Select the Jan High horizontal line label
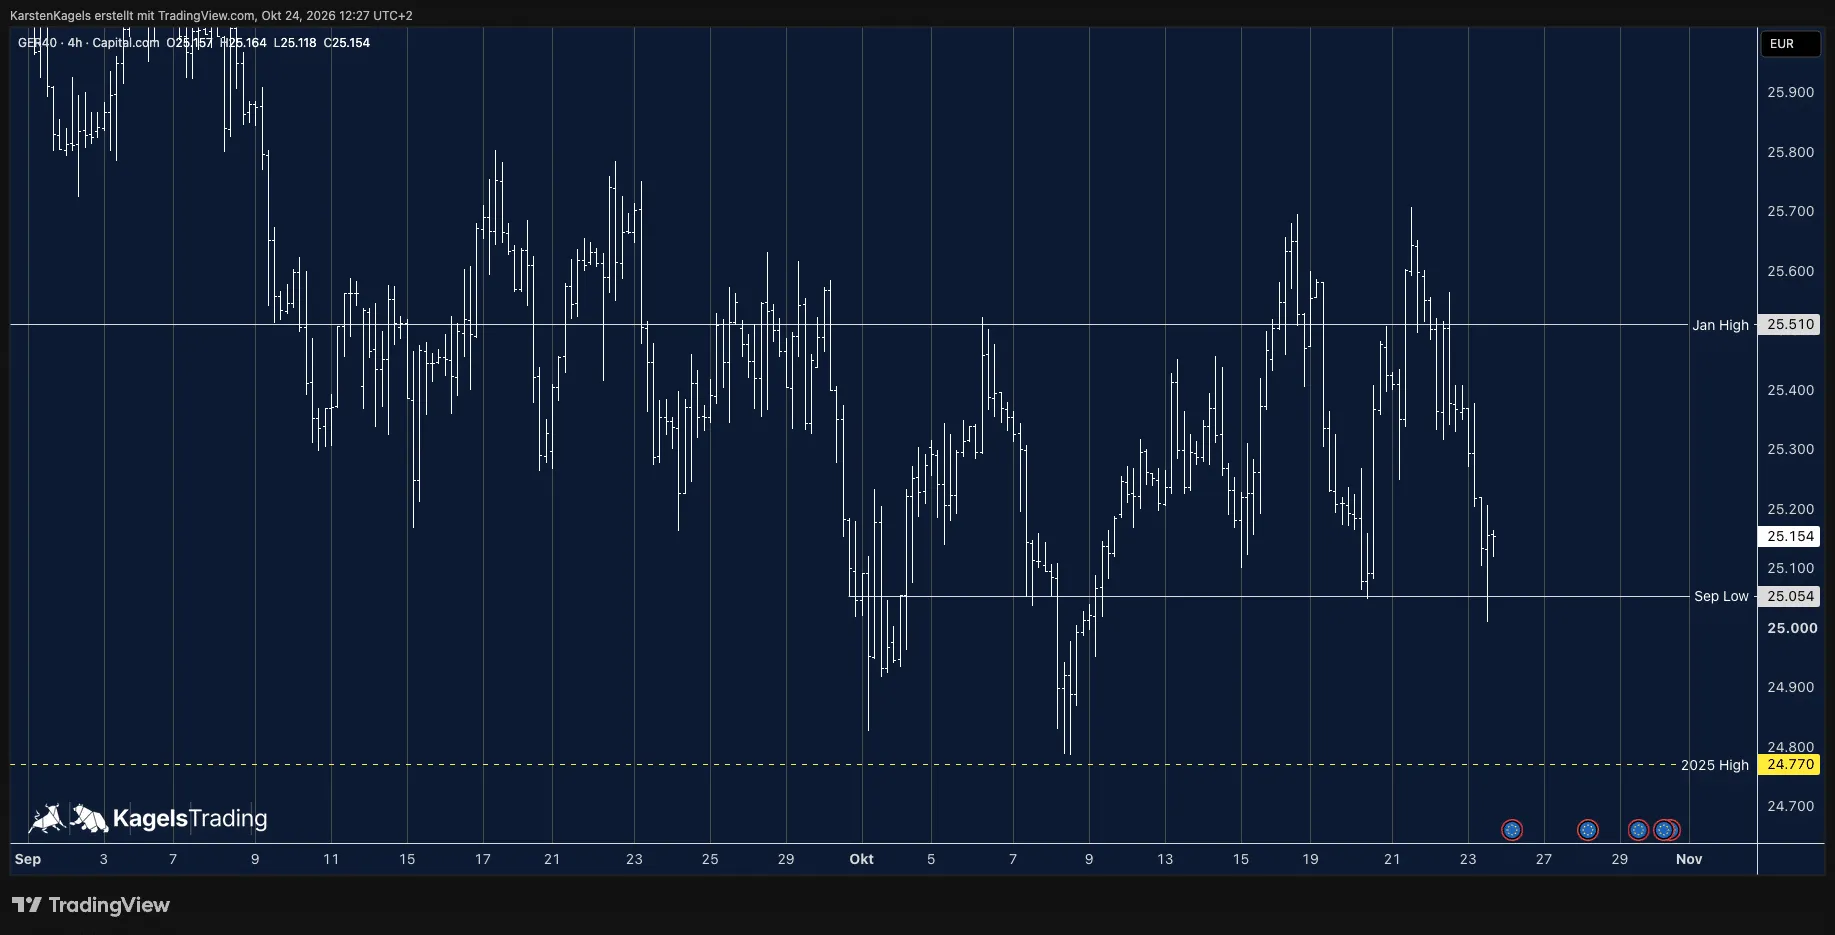The image size is (1835, 935). (x=1720, y=325)
